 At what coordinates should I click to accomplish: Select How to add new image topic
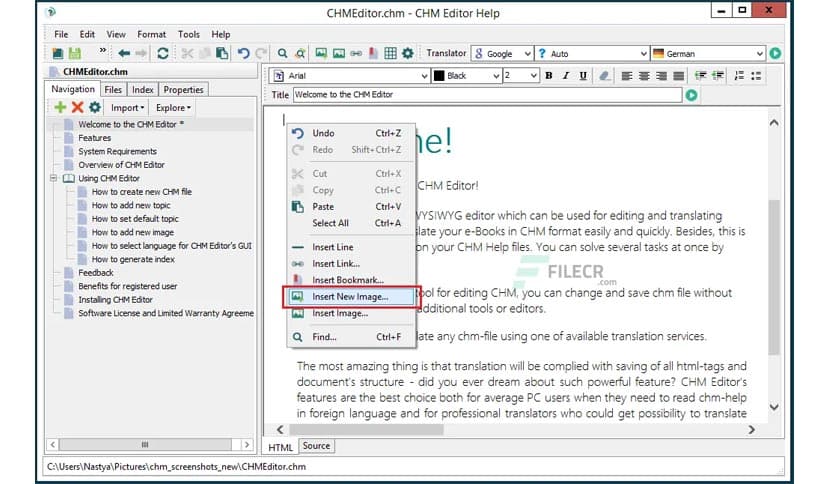[x=132, y=232]
